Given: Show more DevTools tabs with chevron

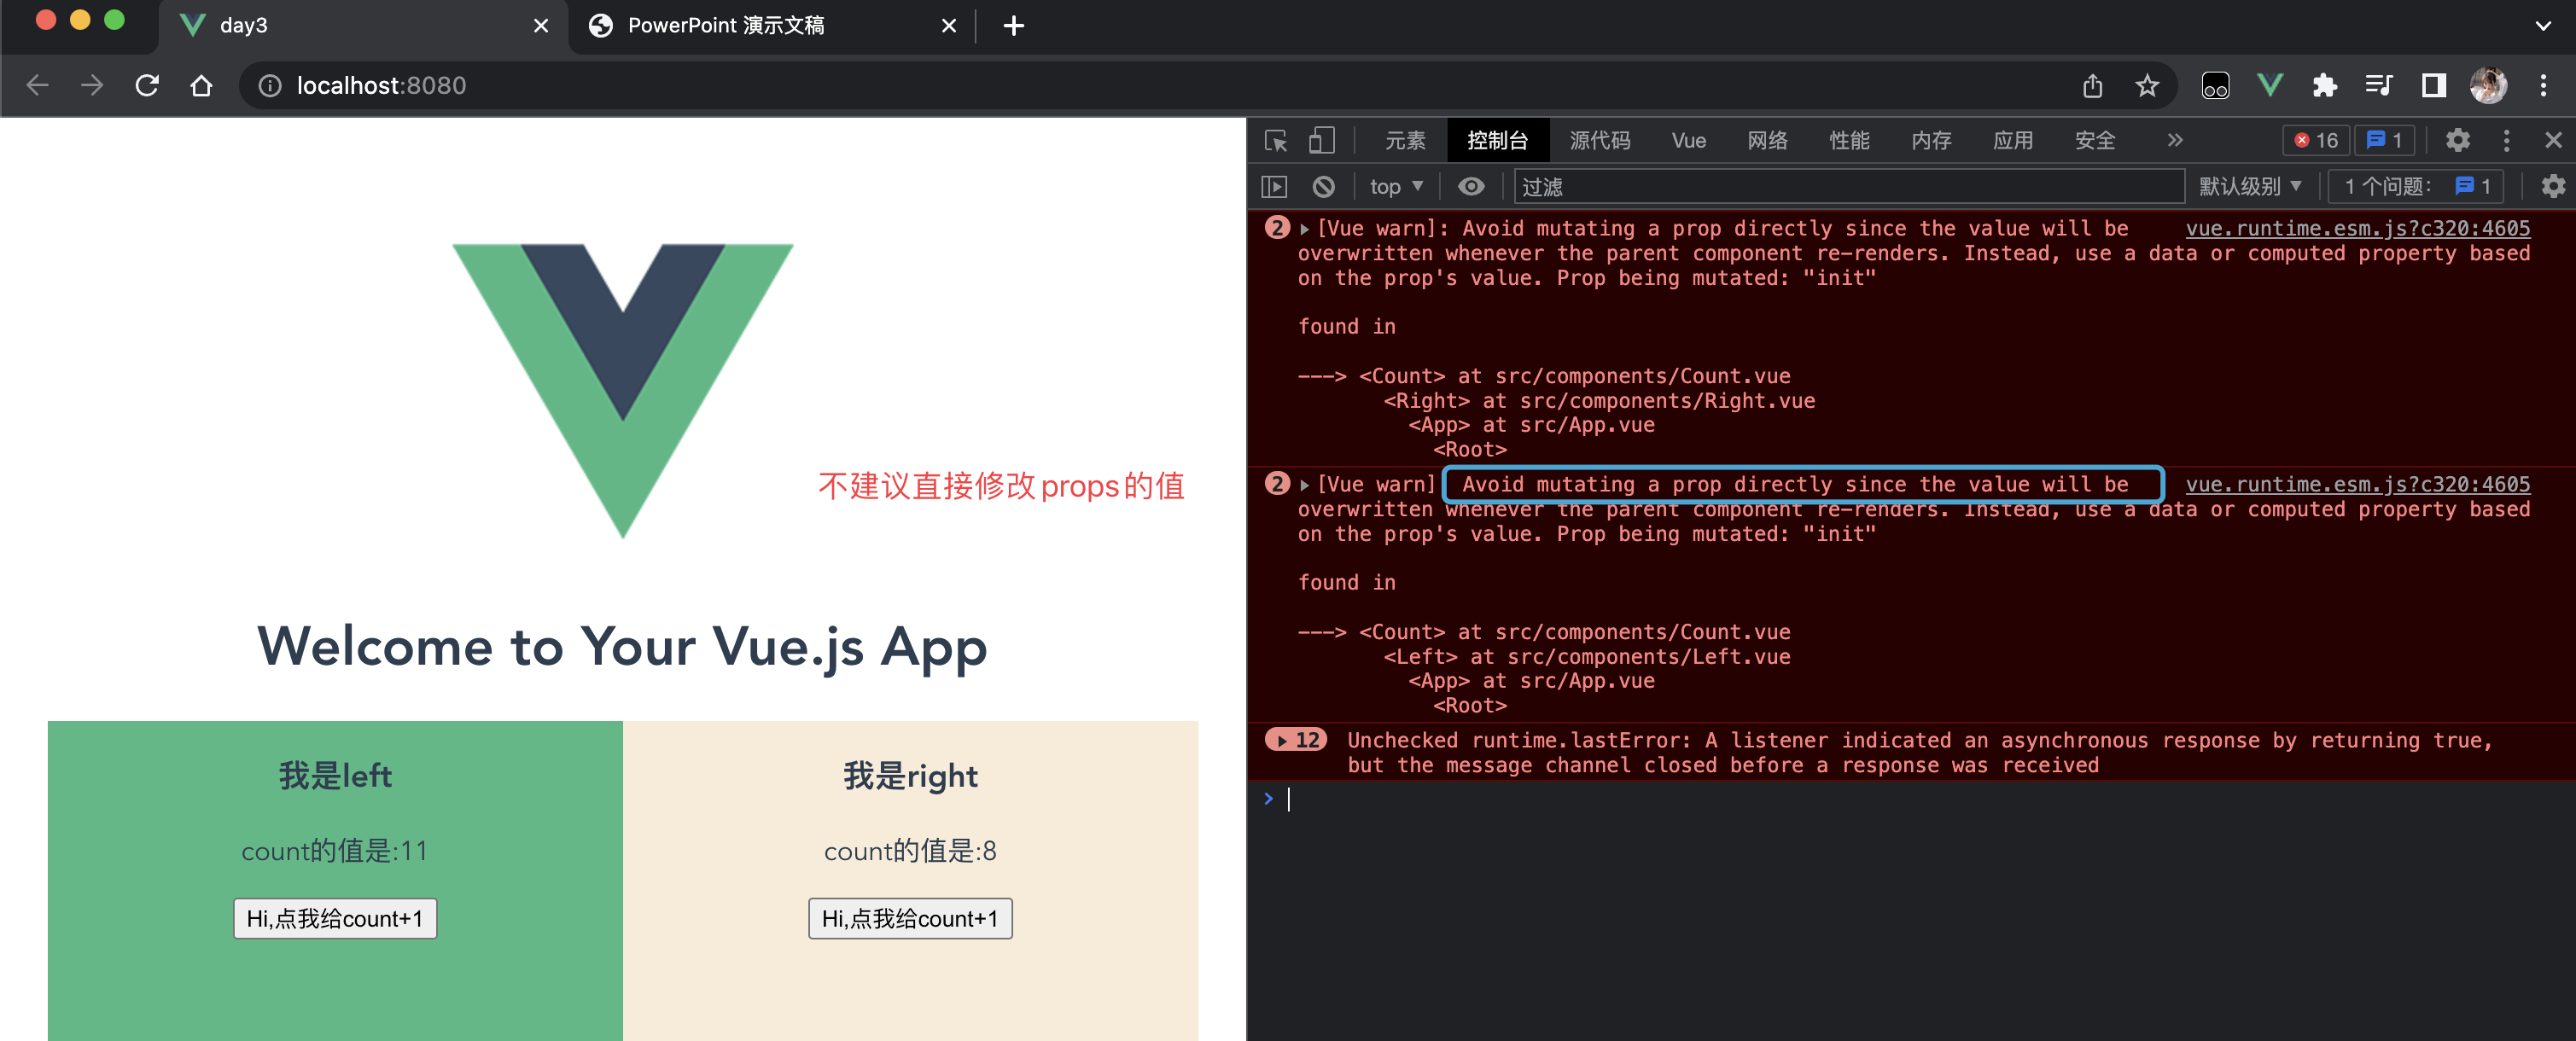Looking at the screenshot, I should [2174, 141].
